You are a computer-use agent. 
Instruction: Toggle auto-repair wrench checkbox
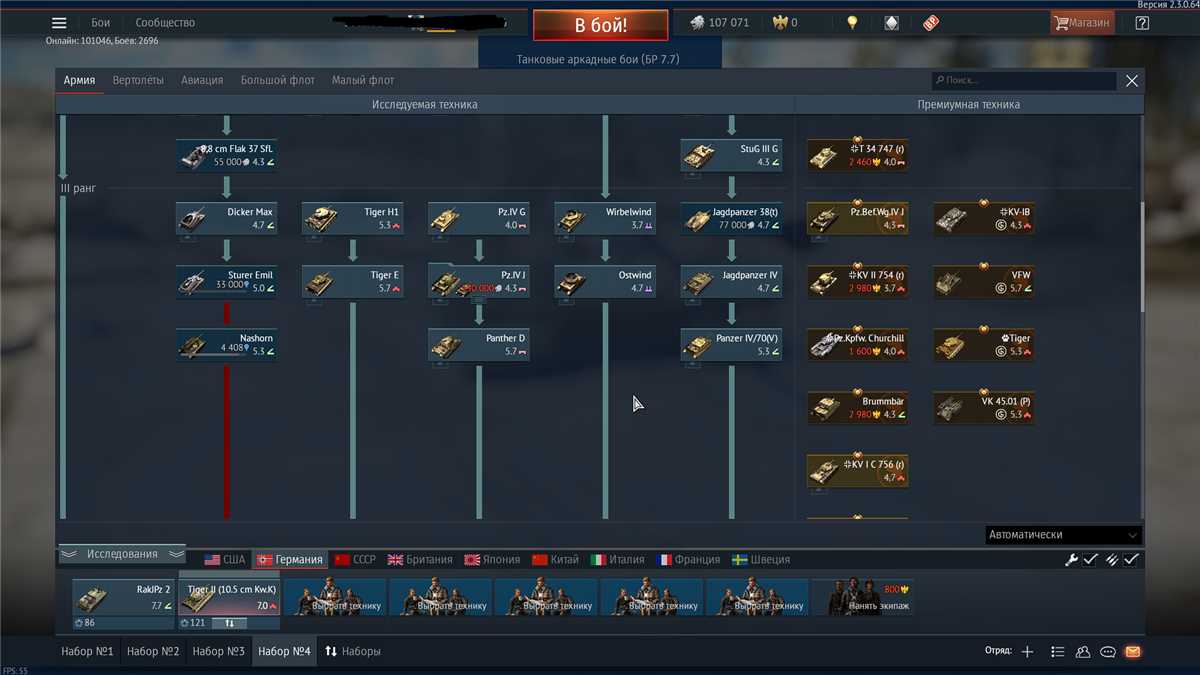tap(1091, 560)
